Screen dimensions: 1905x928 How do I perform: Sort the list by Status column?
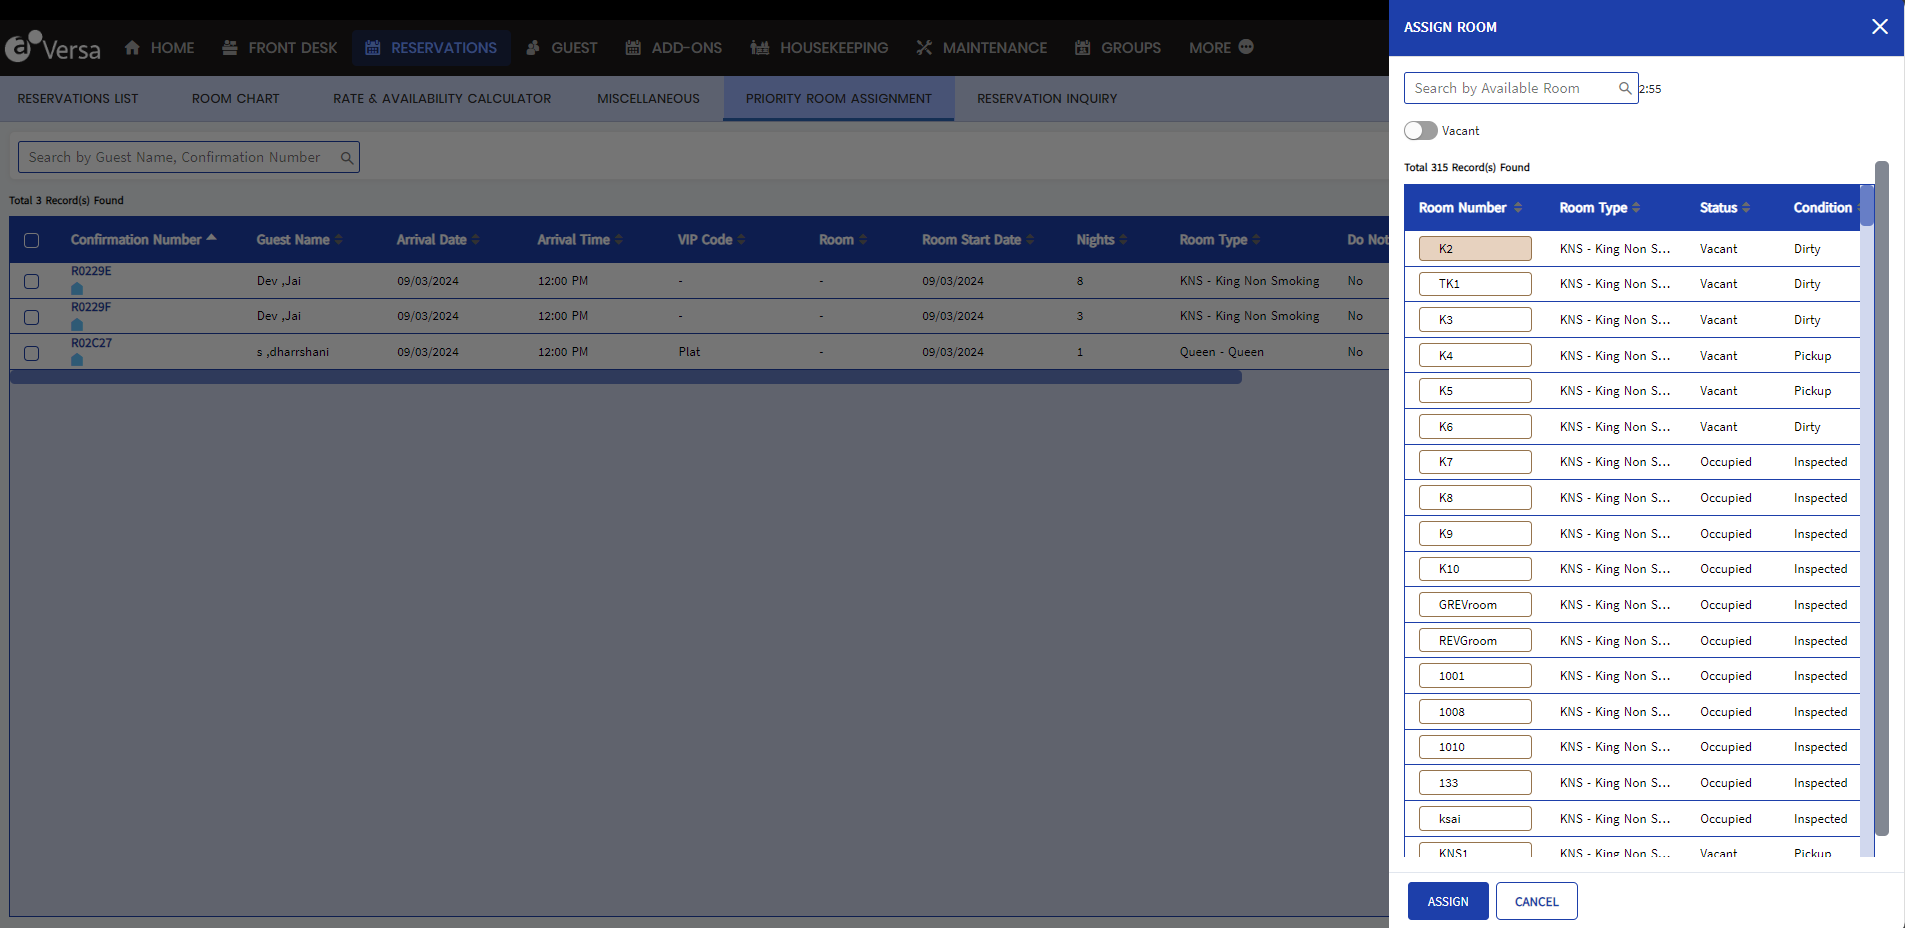(1721, 207)
